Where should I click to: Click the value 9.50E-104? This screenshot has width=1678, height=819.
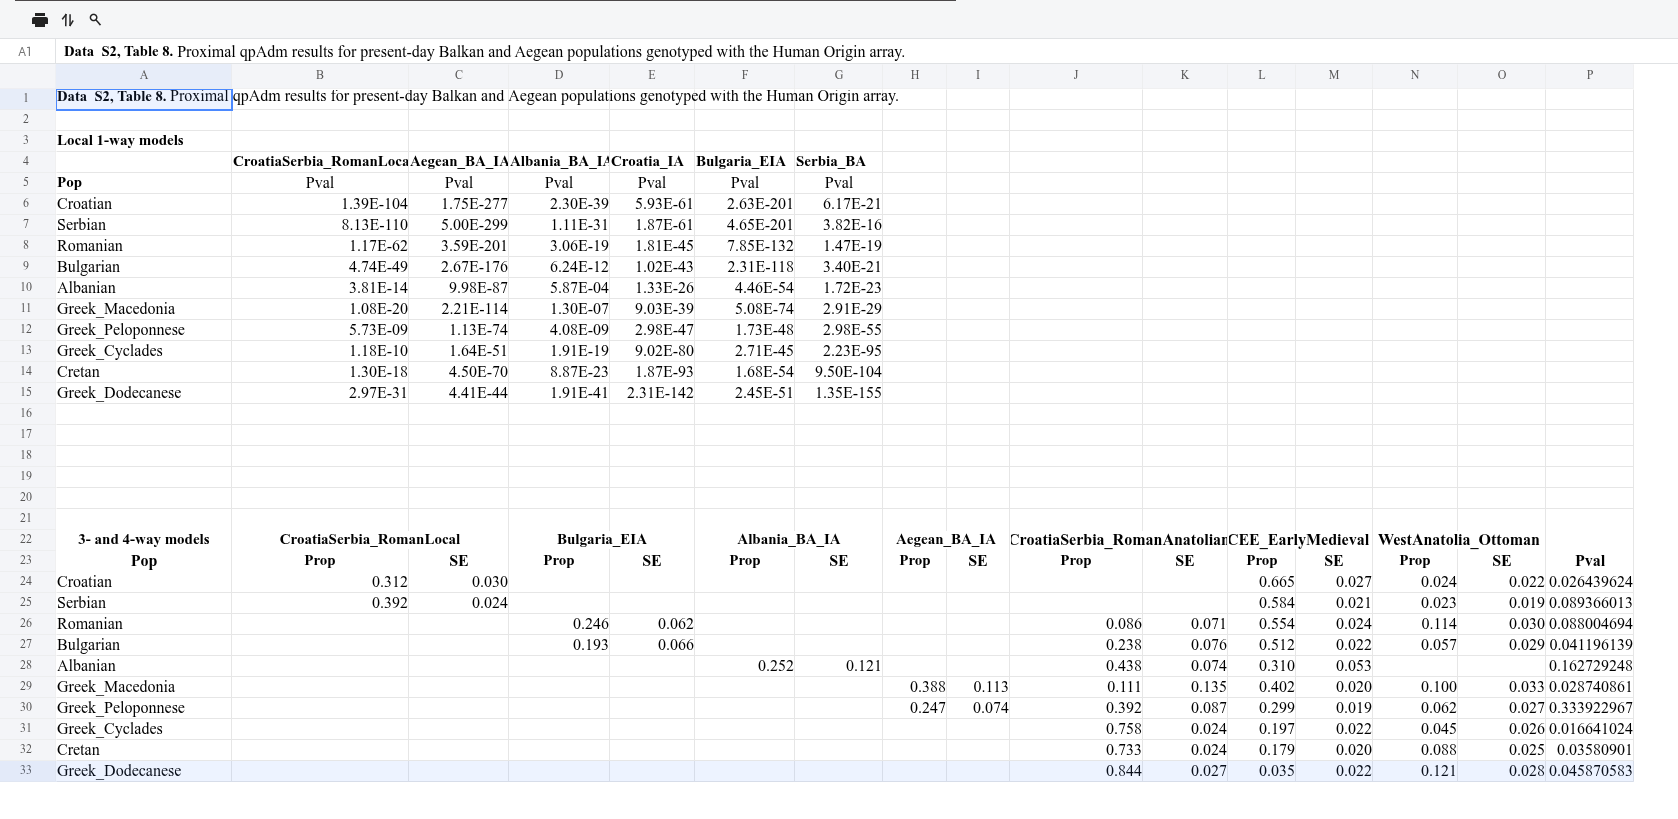tap(848, 371)
